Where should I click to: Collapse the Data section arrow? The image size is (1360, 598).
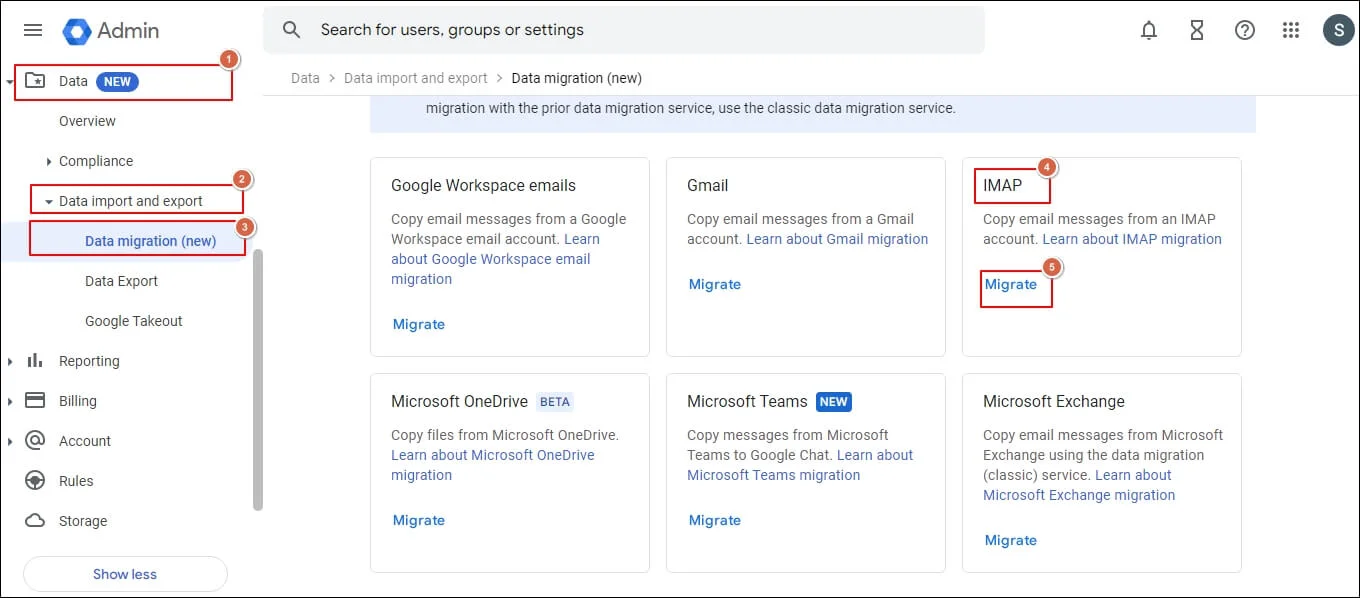click(x=10, y=81)
